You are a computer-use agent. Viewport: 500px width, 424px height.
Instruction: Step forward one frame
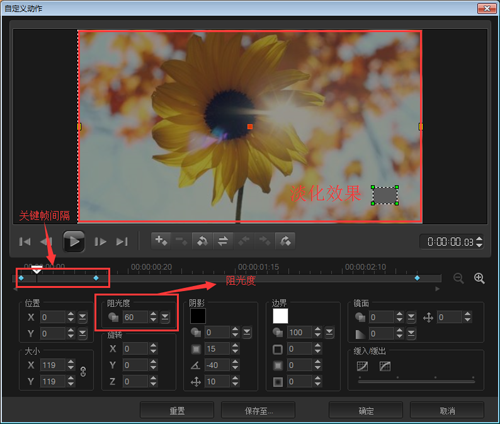click(100, 241)
